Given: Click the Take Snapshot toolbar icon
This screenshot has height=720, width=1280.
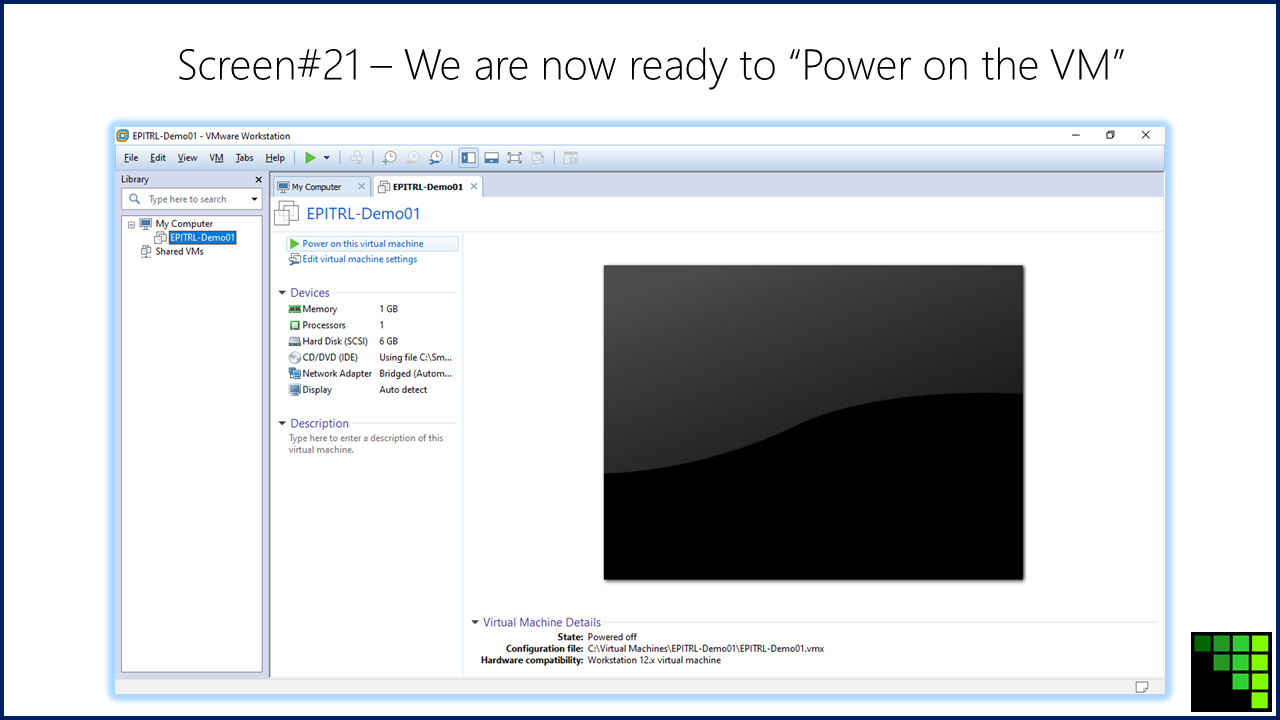Looking at the screenshot, I should coord(390,158).
